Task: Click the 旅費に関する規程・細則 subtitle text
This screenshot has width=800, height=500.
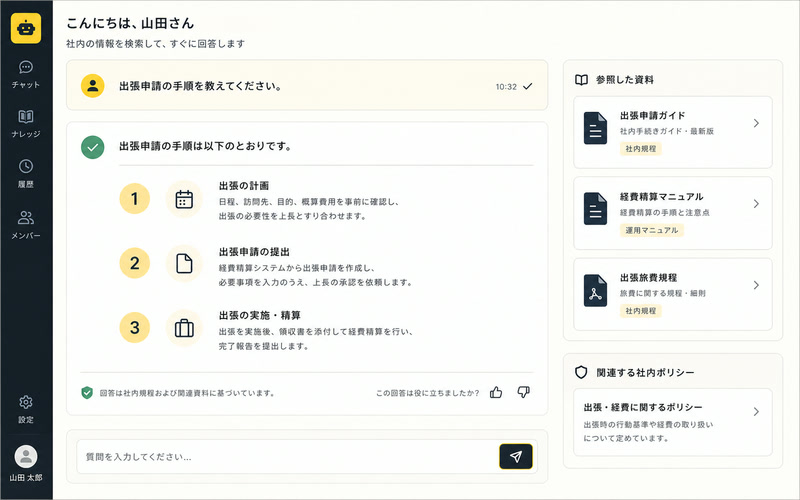Action: pos(663,293)
